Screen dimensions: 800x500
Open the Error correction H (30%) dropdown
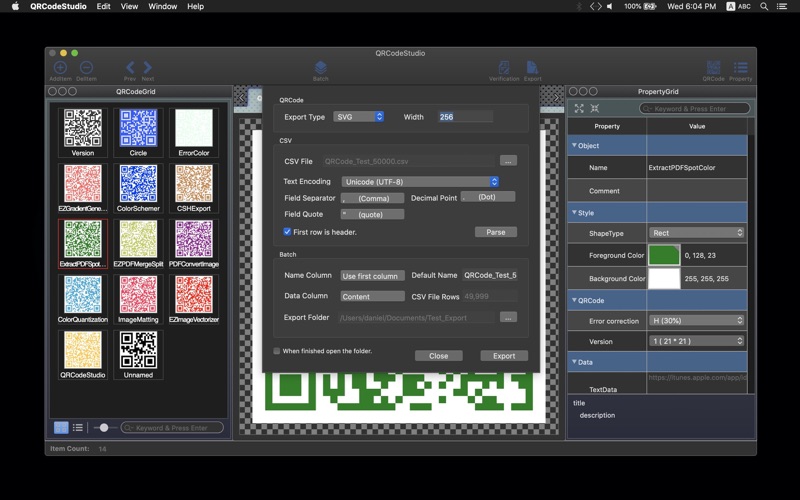click(x=696, y=320)
